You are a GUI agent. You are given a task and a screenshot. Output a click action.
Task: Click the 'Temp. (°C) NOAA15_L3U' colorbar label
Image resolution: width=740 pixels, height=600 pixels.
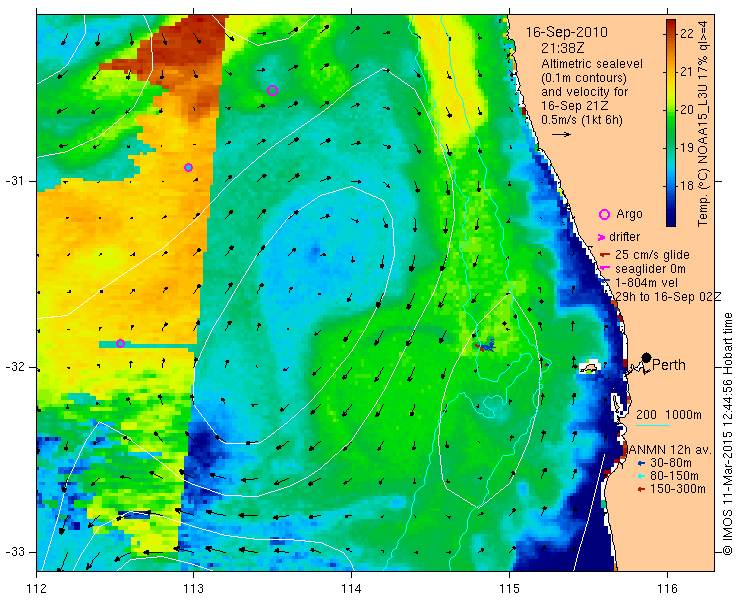pyautogui.click(x=703, y=123)
